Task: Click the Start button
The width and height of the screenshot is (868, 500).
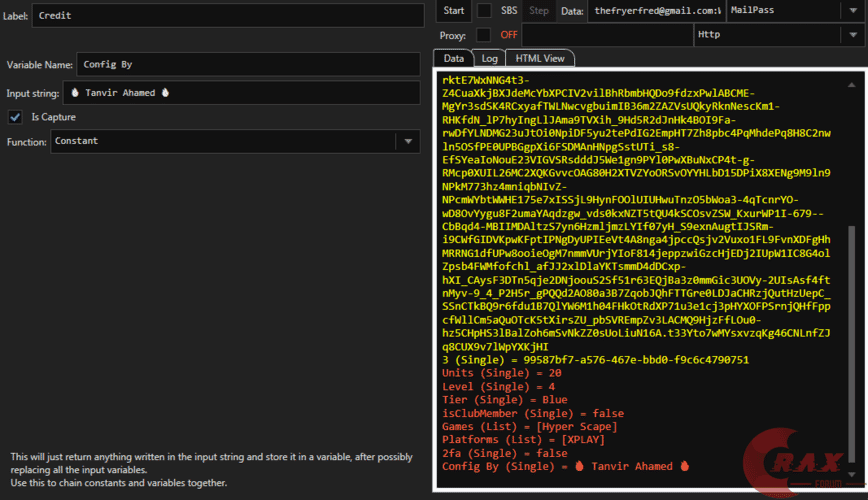Action: (x=453, y=11)
